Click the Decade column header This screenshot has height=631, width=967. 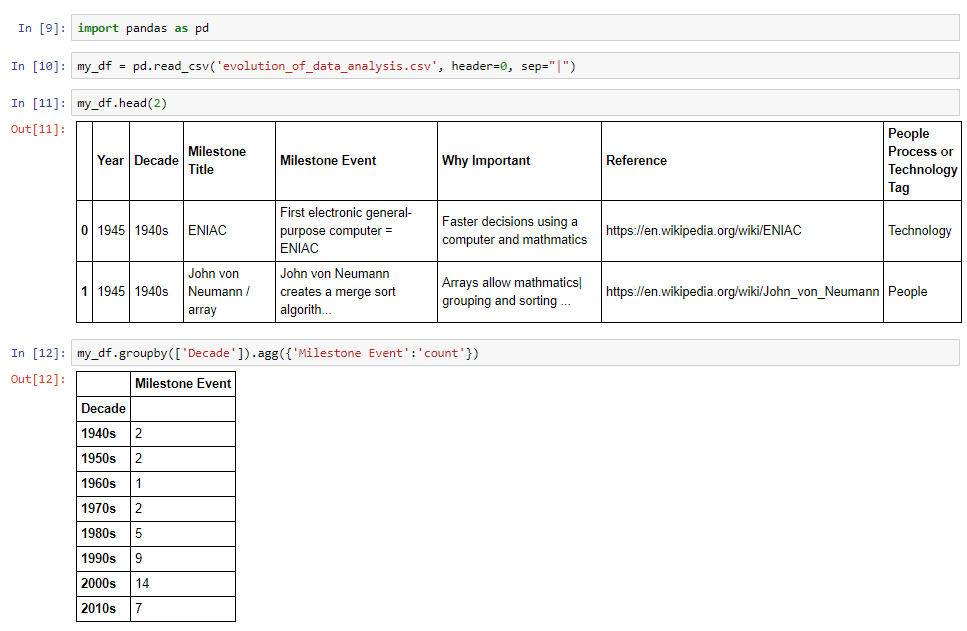tap(156, 160)
